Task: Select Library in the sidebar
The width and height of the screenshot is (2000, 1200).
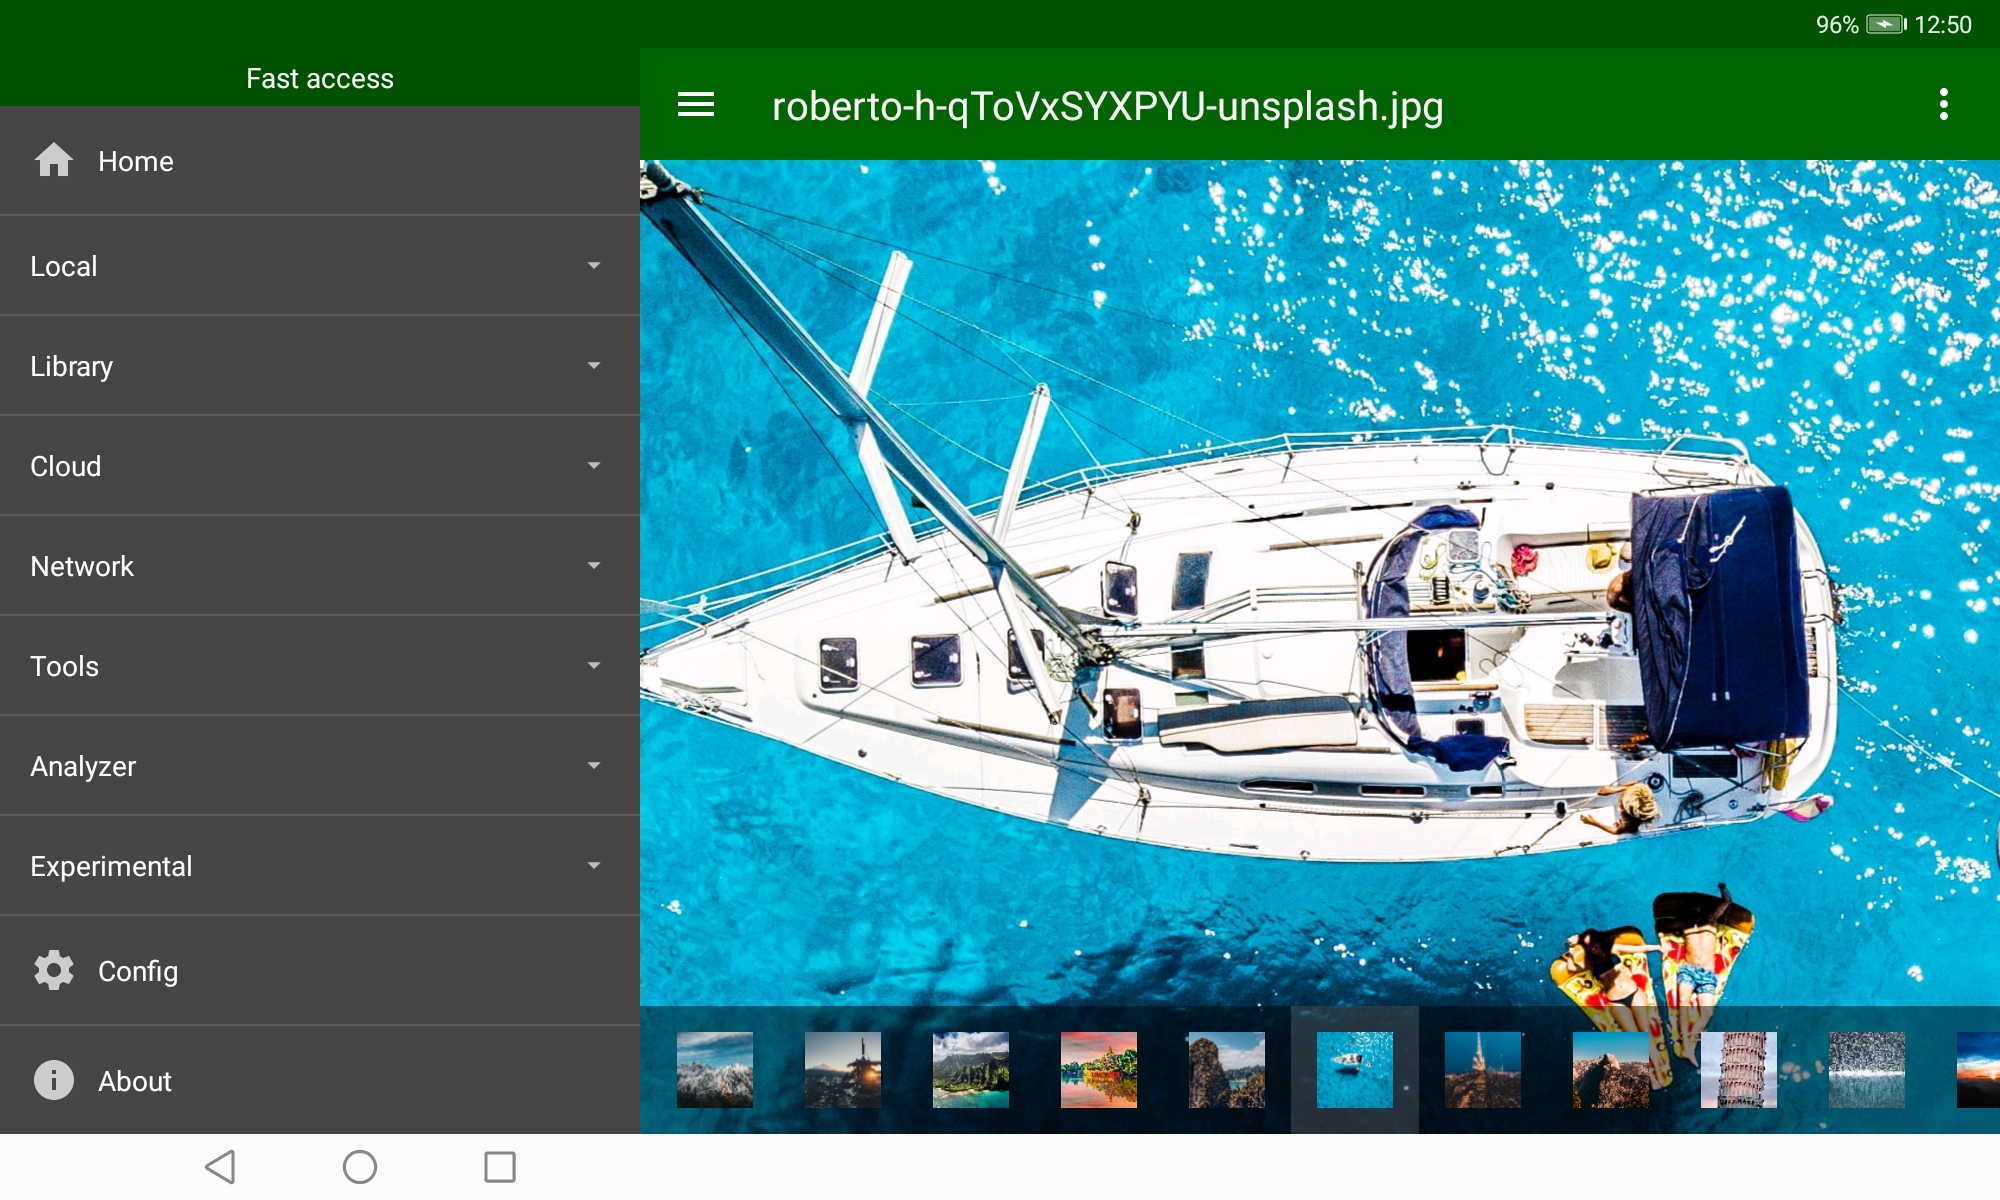Action: tap(320, 366)
